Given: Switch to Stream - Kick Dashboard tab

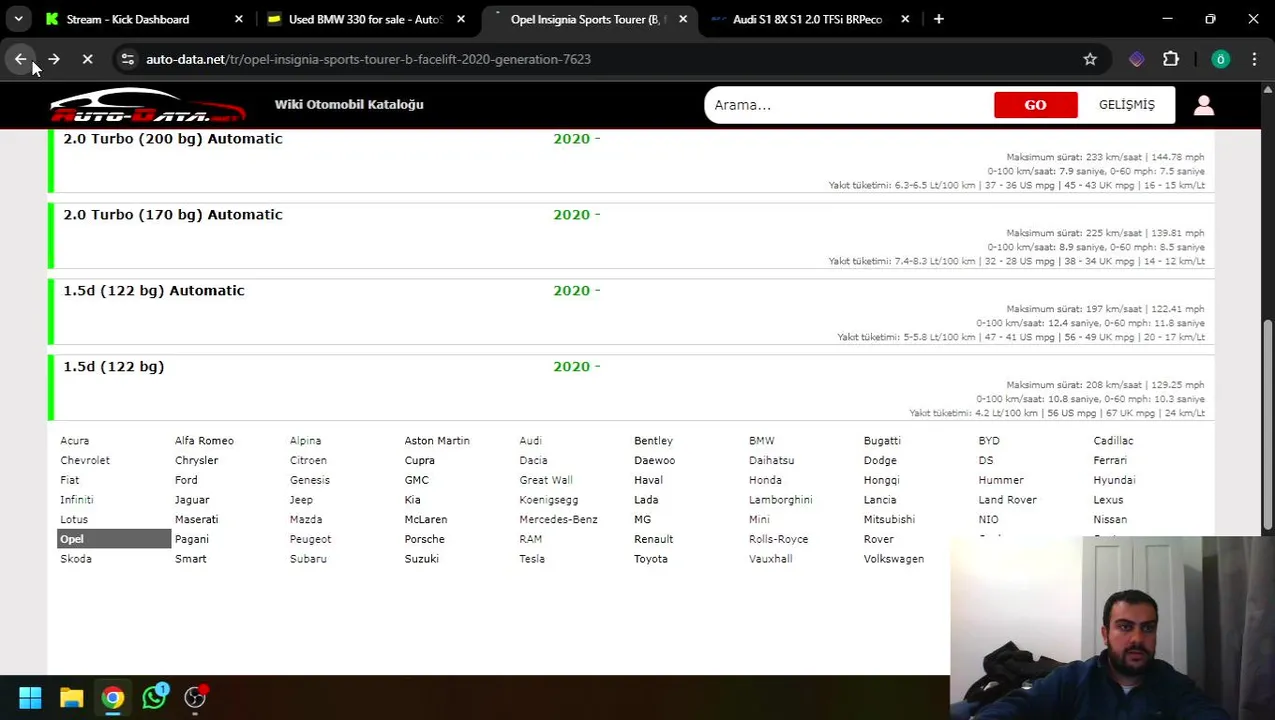Looking at the screenshot, I should (x=128, y=19).
